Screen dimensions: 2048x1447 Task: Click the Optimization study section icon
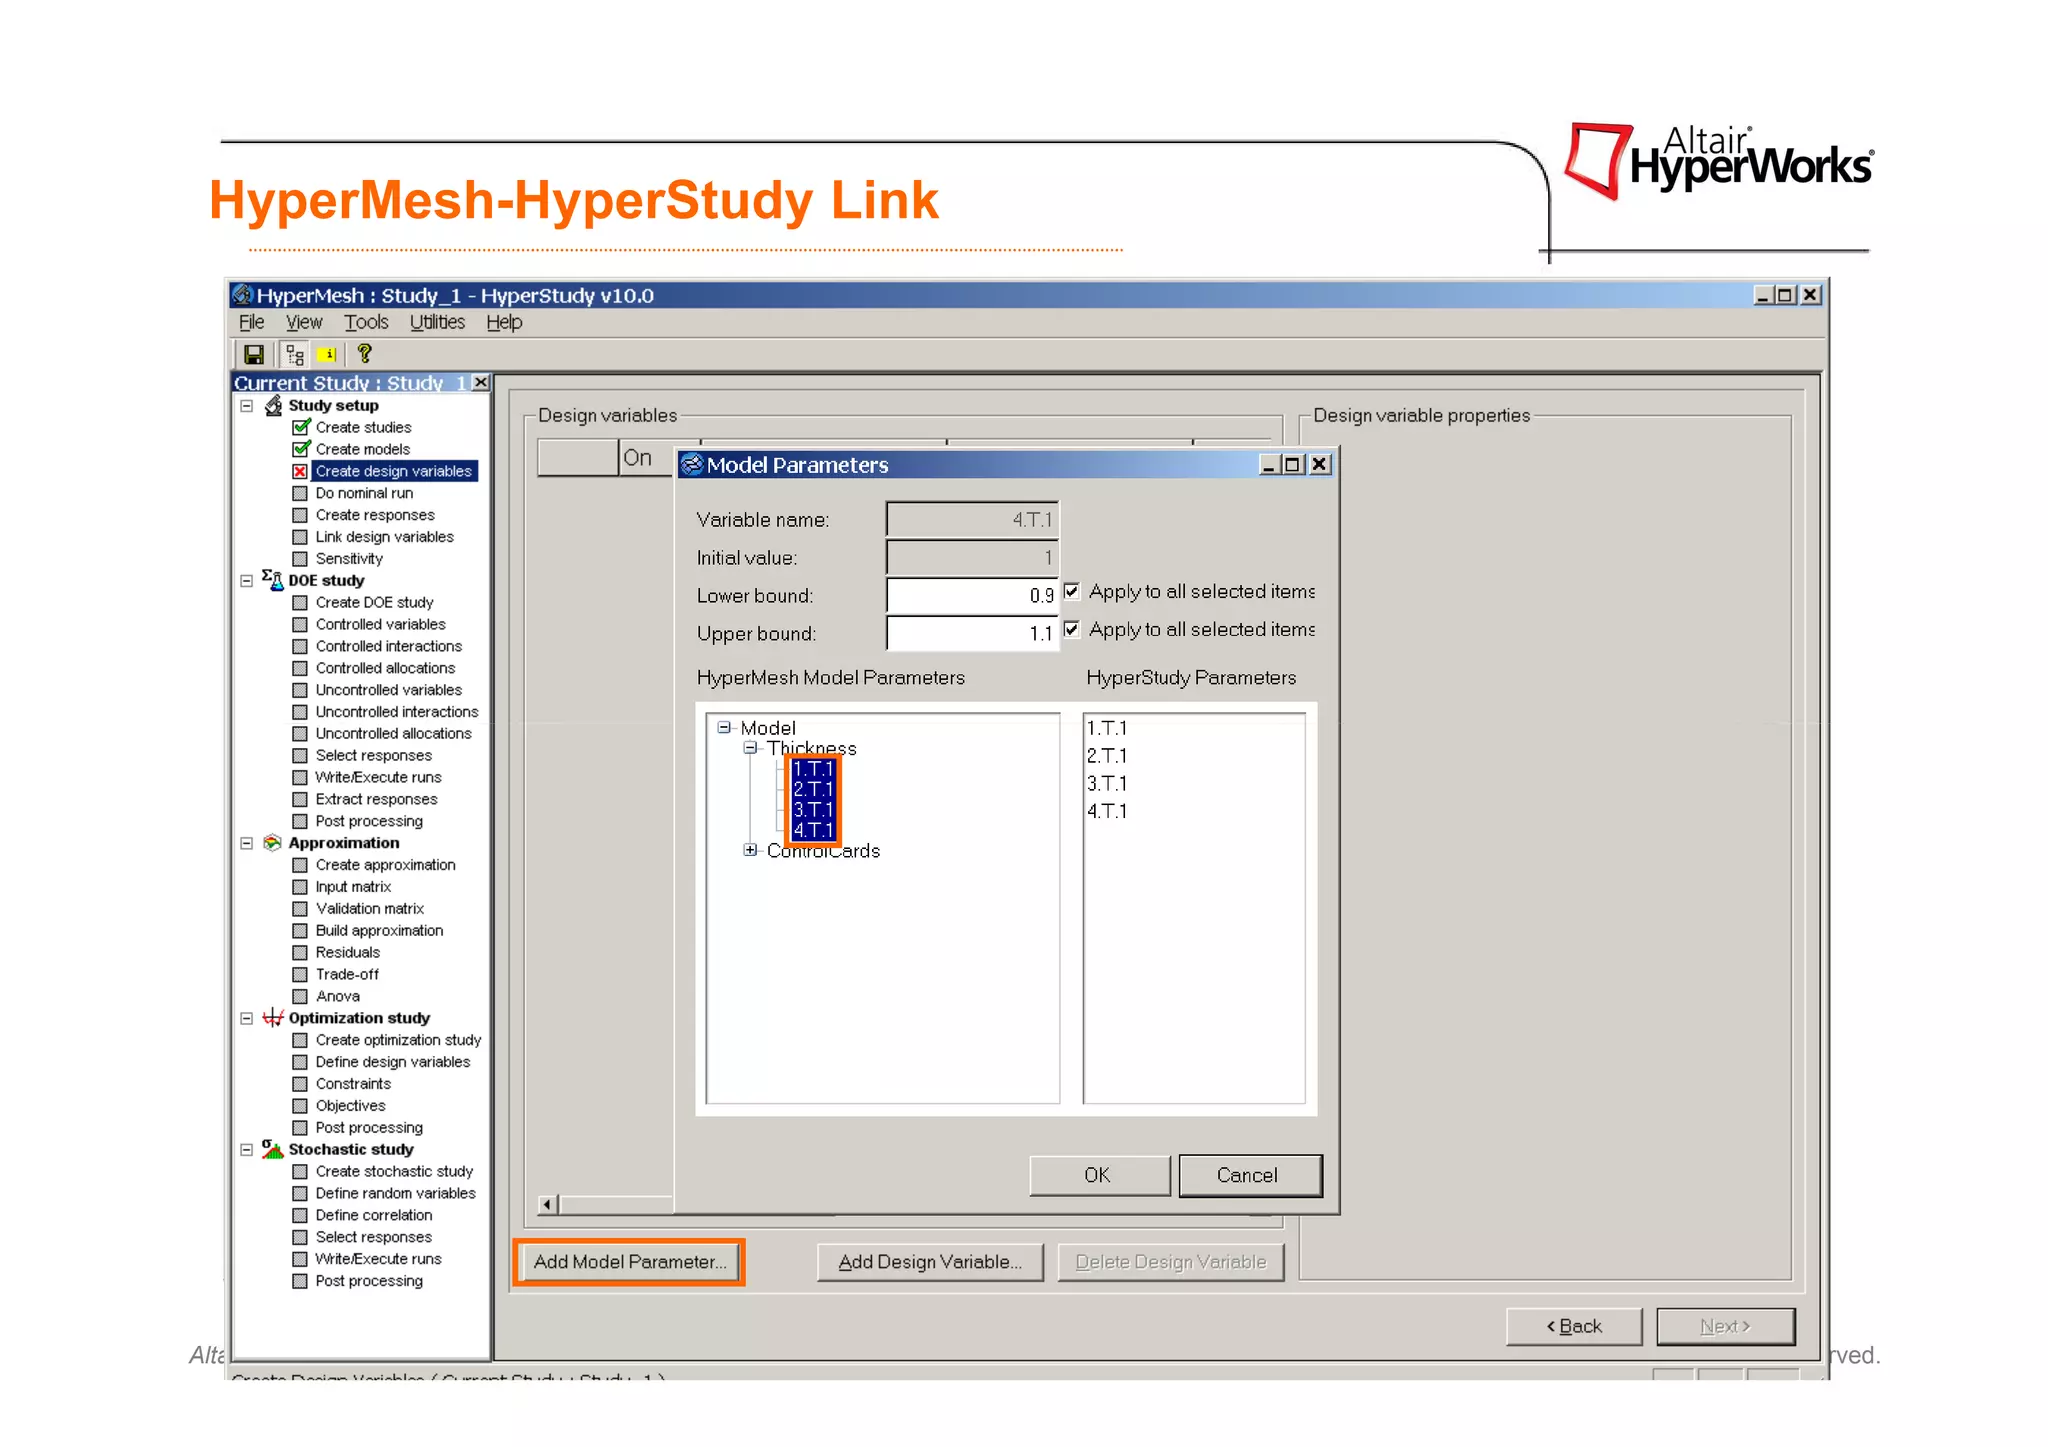pos(272,1018)
